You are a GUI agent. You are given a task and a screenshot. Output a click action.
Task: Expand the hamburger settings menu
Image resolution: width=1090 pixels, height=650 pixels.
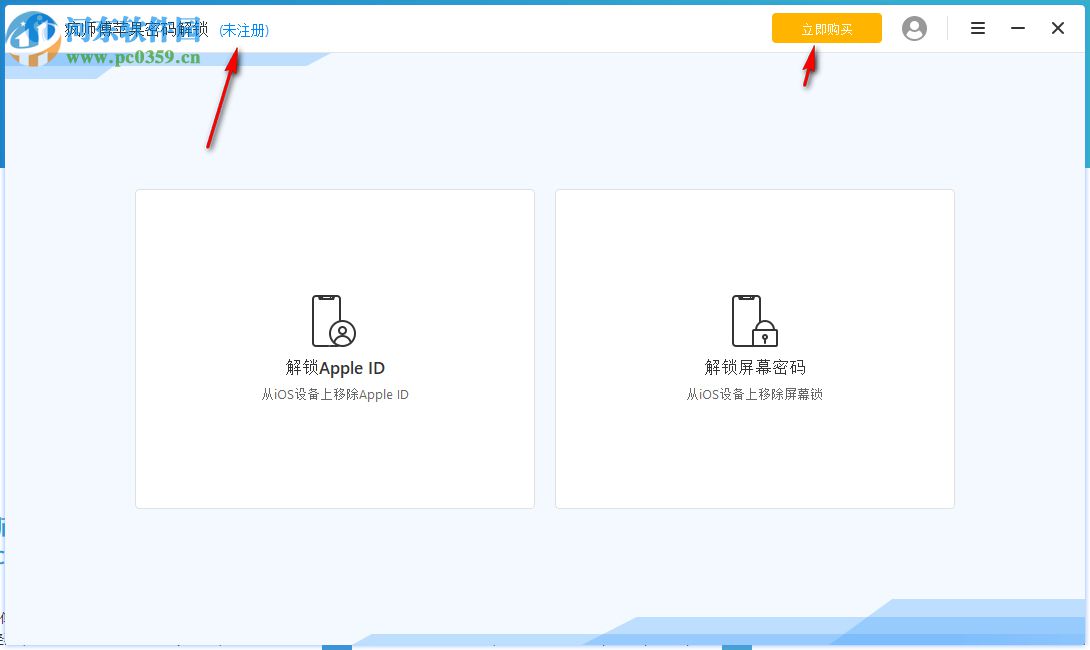(x=977, y=28)
